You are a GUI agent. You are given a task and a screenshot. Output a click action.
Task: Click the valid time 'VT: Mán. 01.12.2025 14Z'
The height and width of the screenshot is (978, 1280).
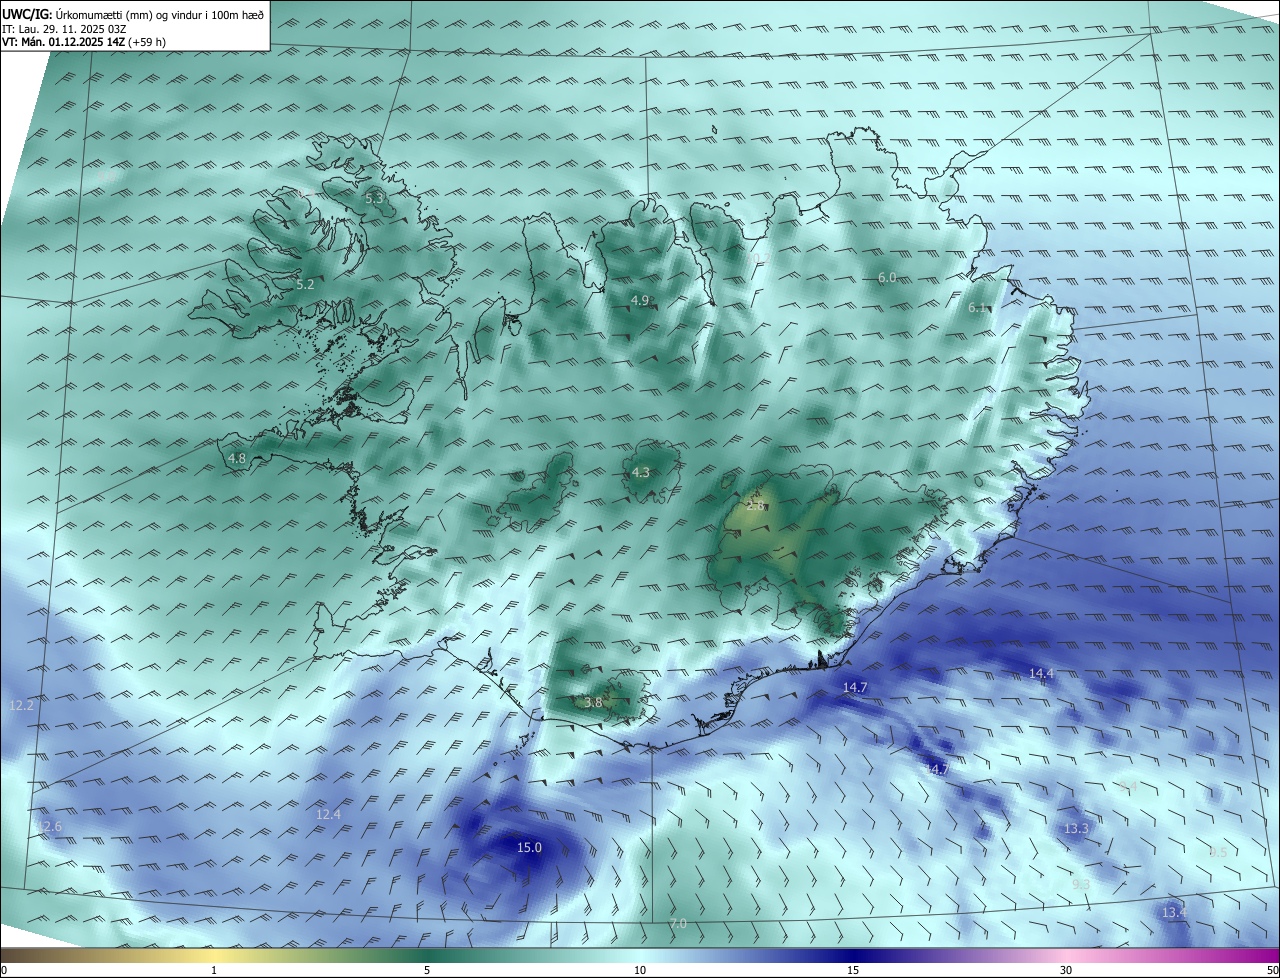(63, 42)
